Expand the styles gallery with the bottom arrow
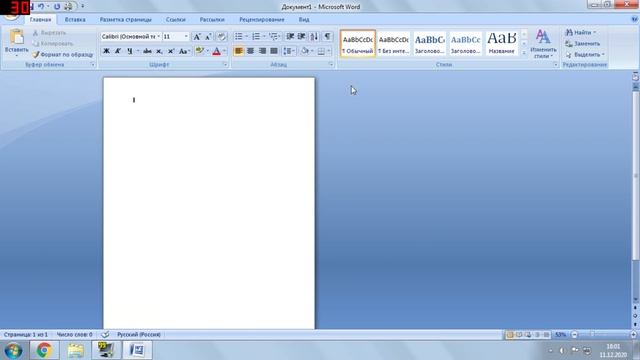Viewport: 640px width, 360px height. pyautogui.click(x=524, y=53)
